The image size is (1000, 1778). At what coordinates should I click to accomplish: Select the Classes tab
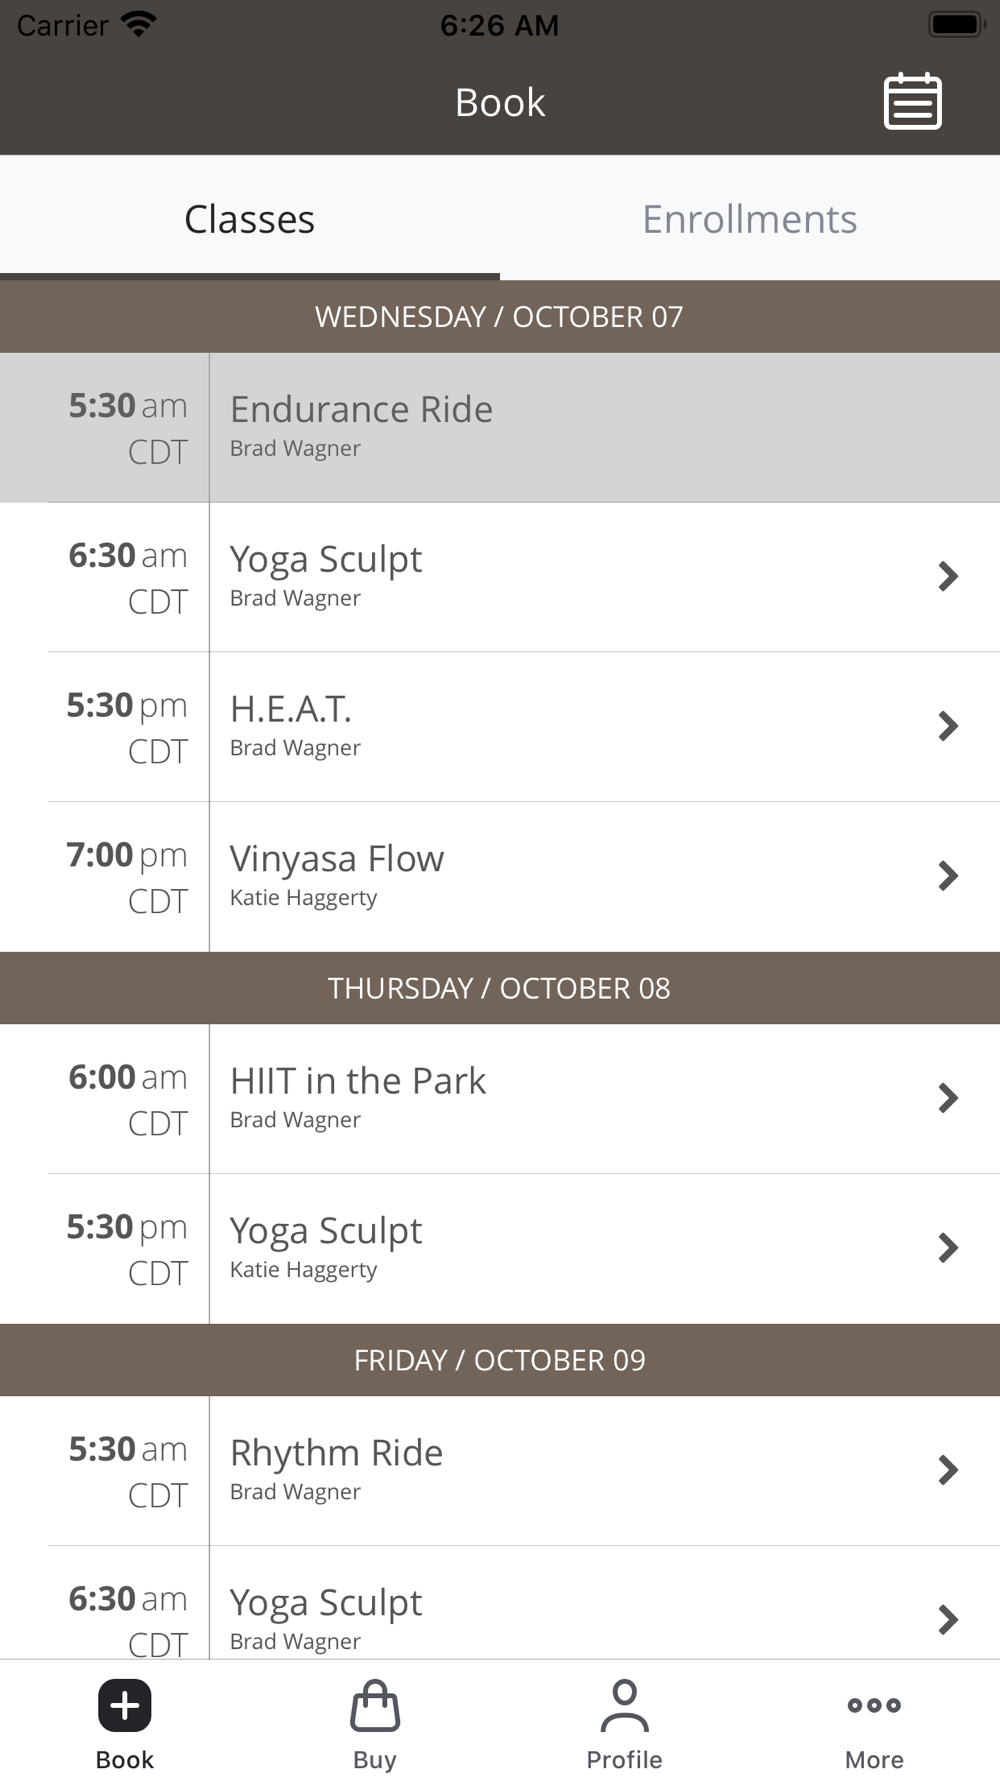pyautogui.click(x=249, y=219)
